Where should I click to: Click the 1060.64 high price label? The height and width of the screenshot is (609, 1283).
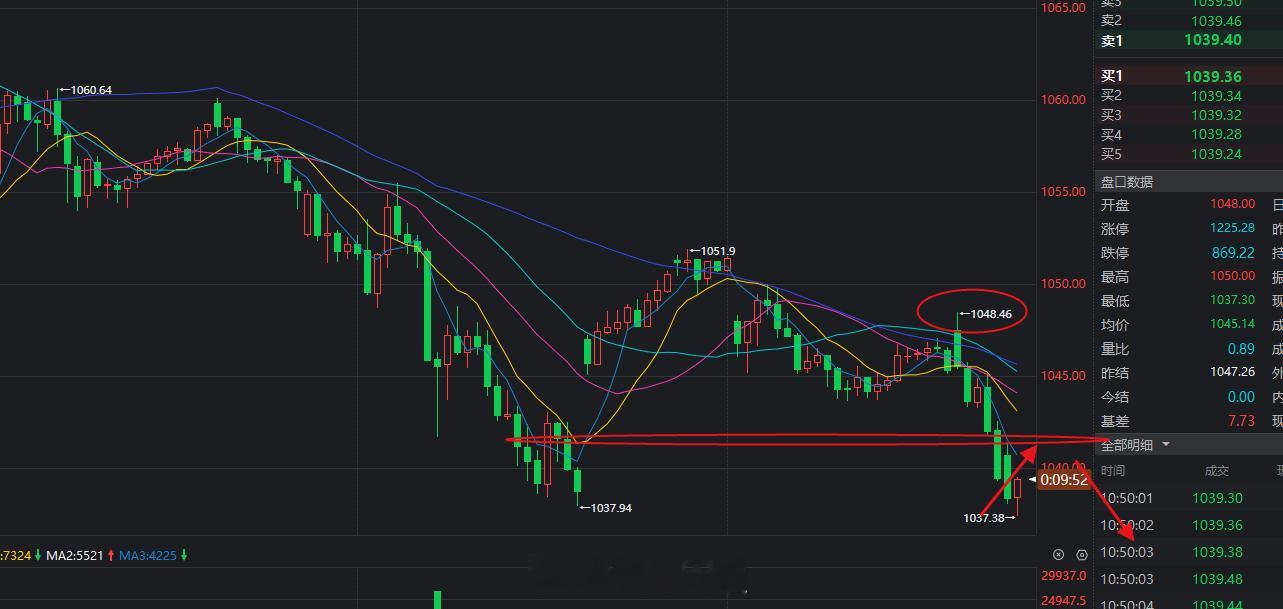pos(90,90)
